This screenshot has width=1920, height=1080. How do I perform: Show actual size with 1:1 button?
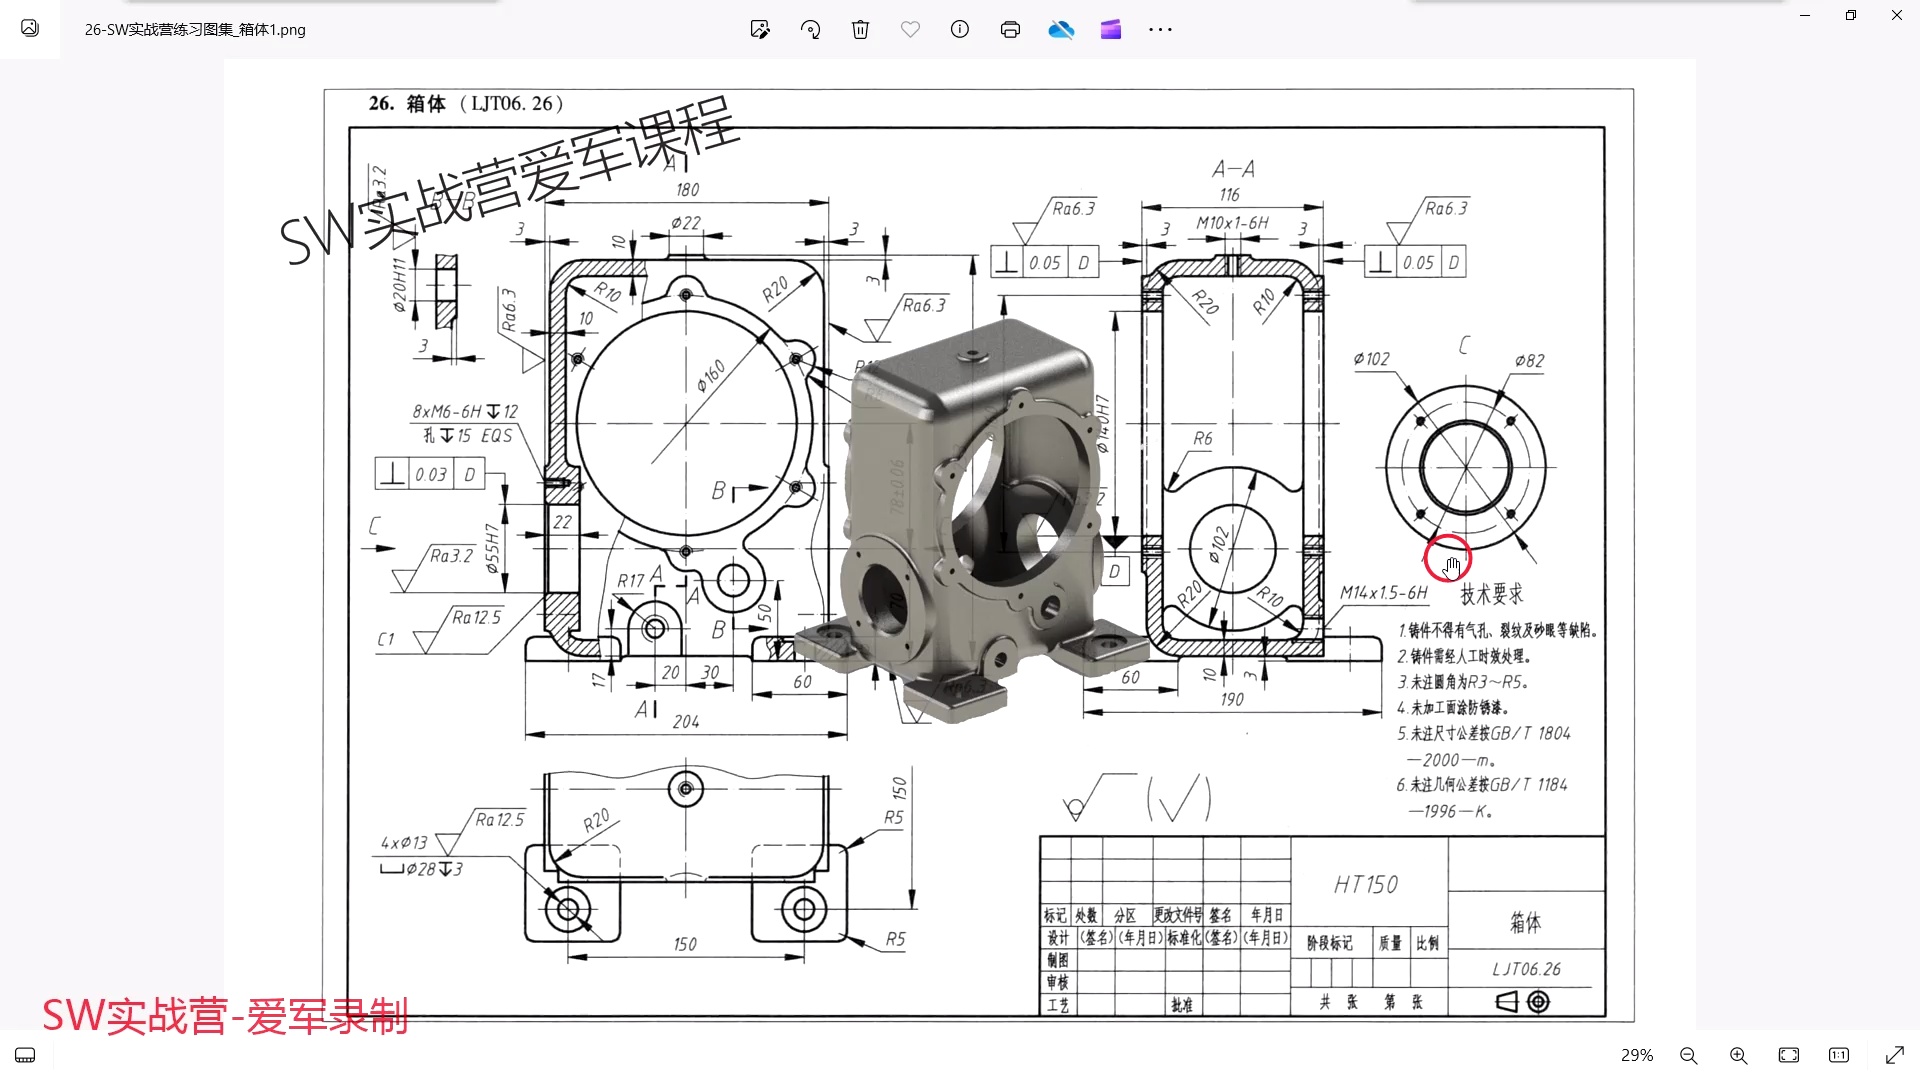[1839, 1055]
